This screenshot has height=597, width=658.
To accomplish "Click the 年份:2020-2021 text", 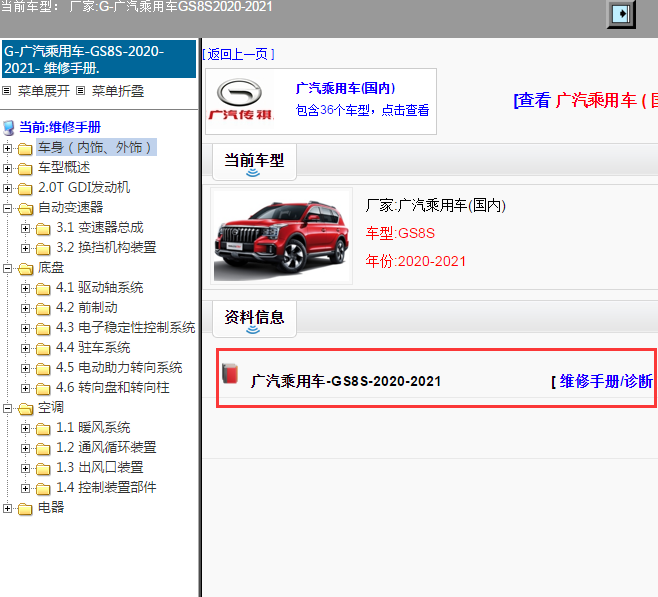I will (415, 261).
